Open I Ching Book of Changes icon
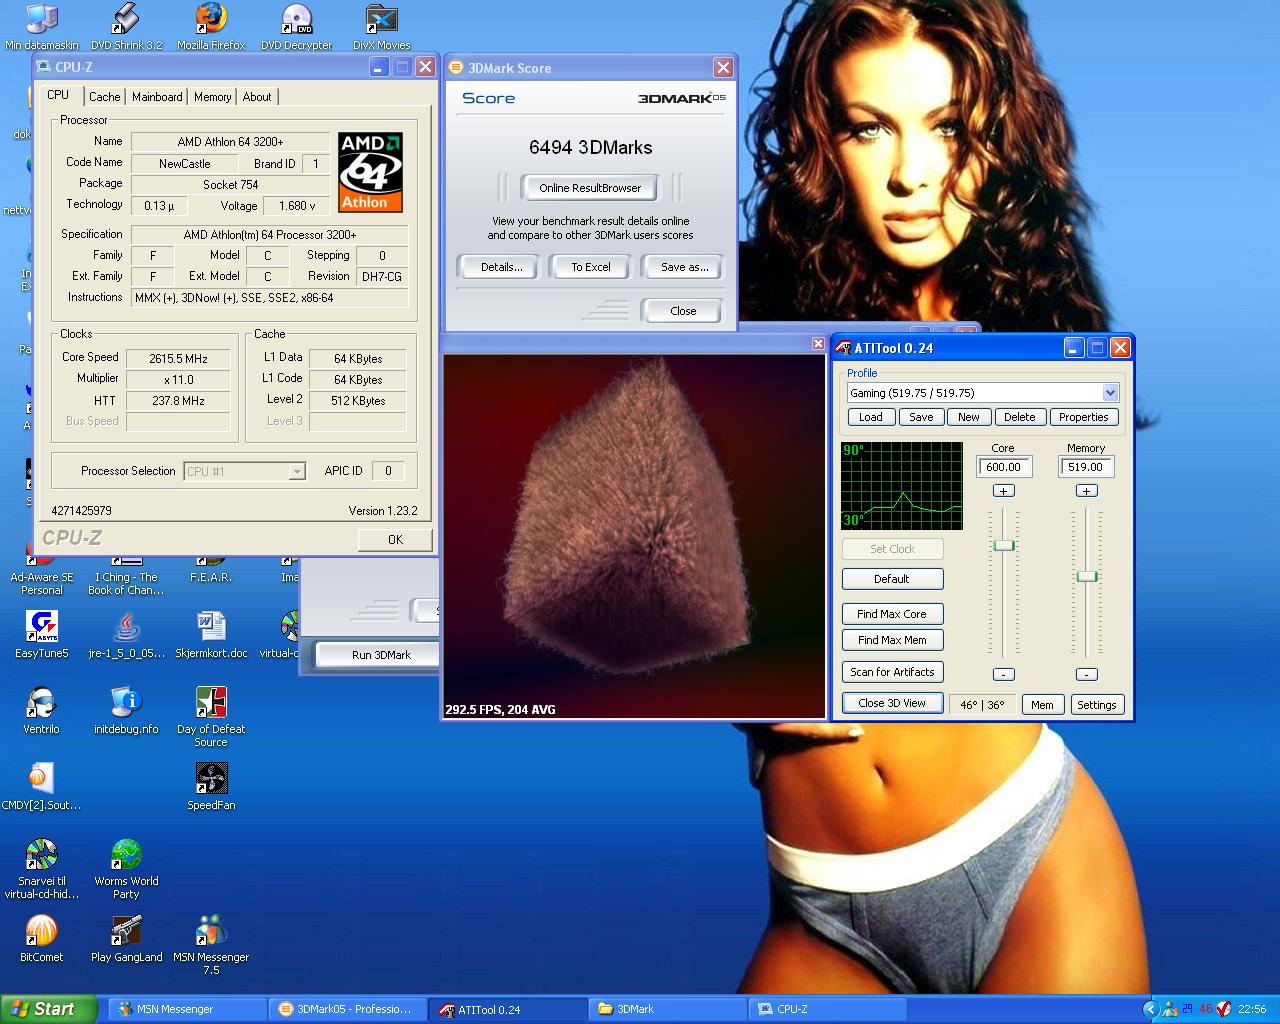The image size is (1280, 1024). point(126,575)
